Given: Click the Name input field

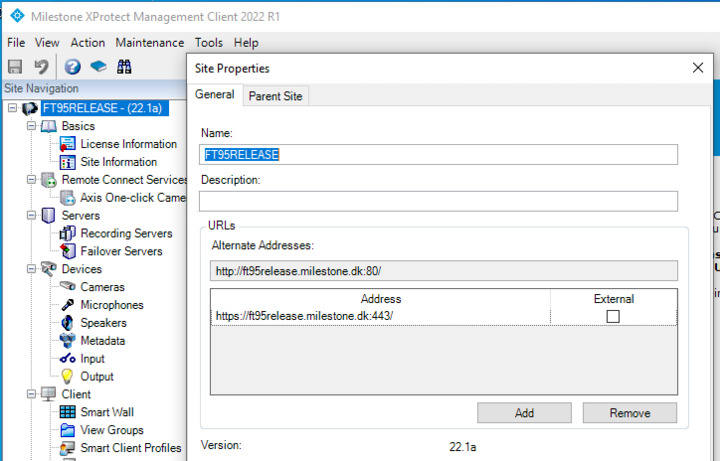Looking at the screenshot, I should 438,155.
